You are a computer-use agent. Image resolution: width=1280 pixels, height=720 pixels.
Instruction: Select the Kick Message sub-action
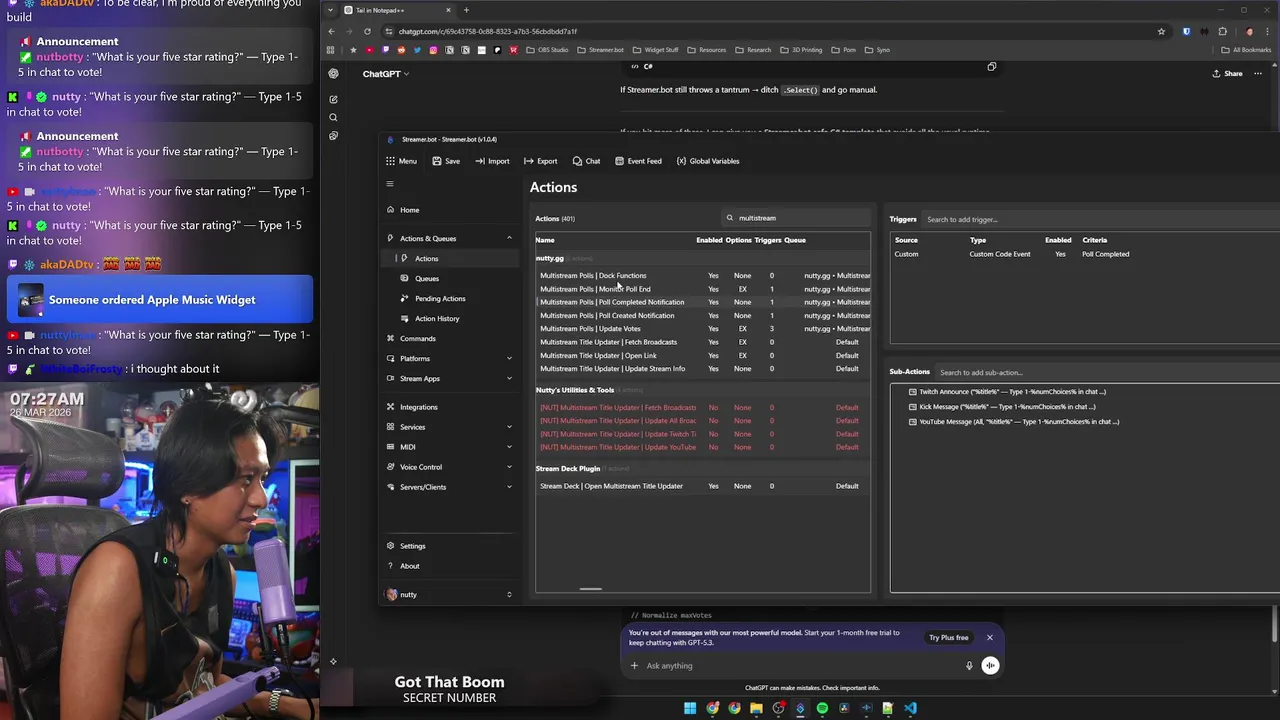(x=1001, y=407)
